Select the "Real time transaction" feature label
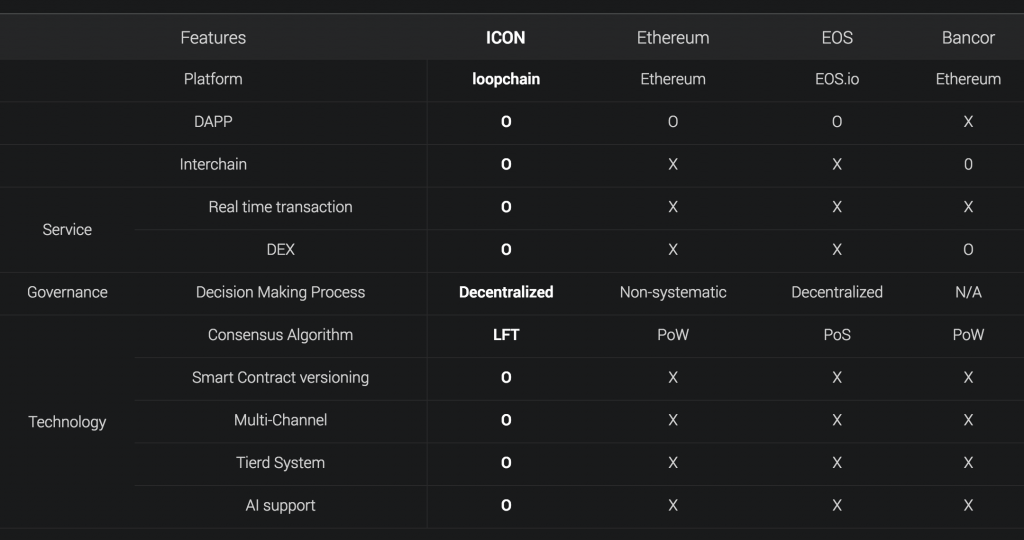This screenshot has width=1024, height=540. click(x=280, y=207)
